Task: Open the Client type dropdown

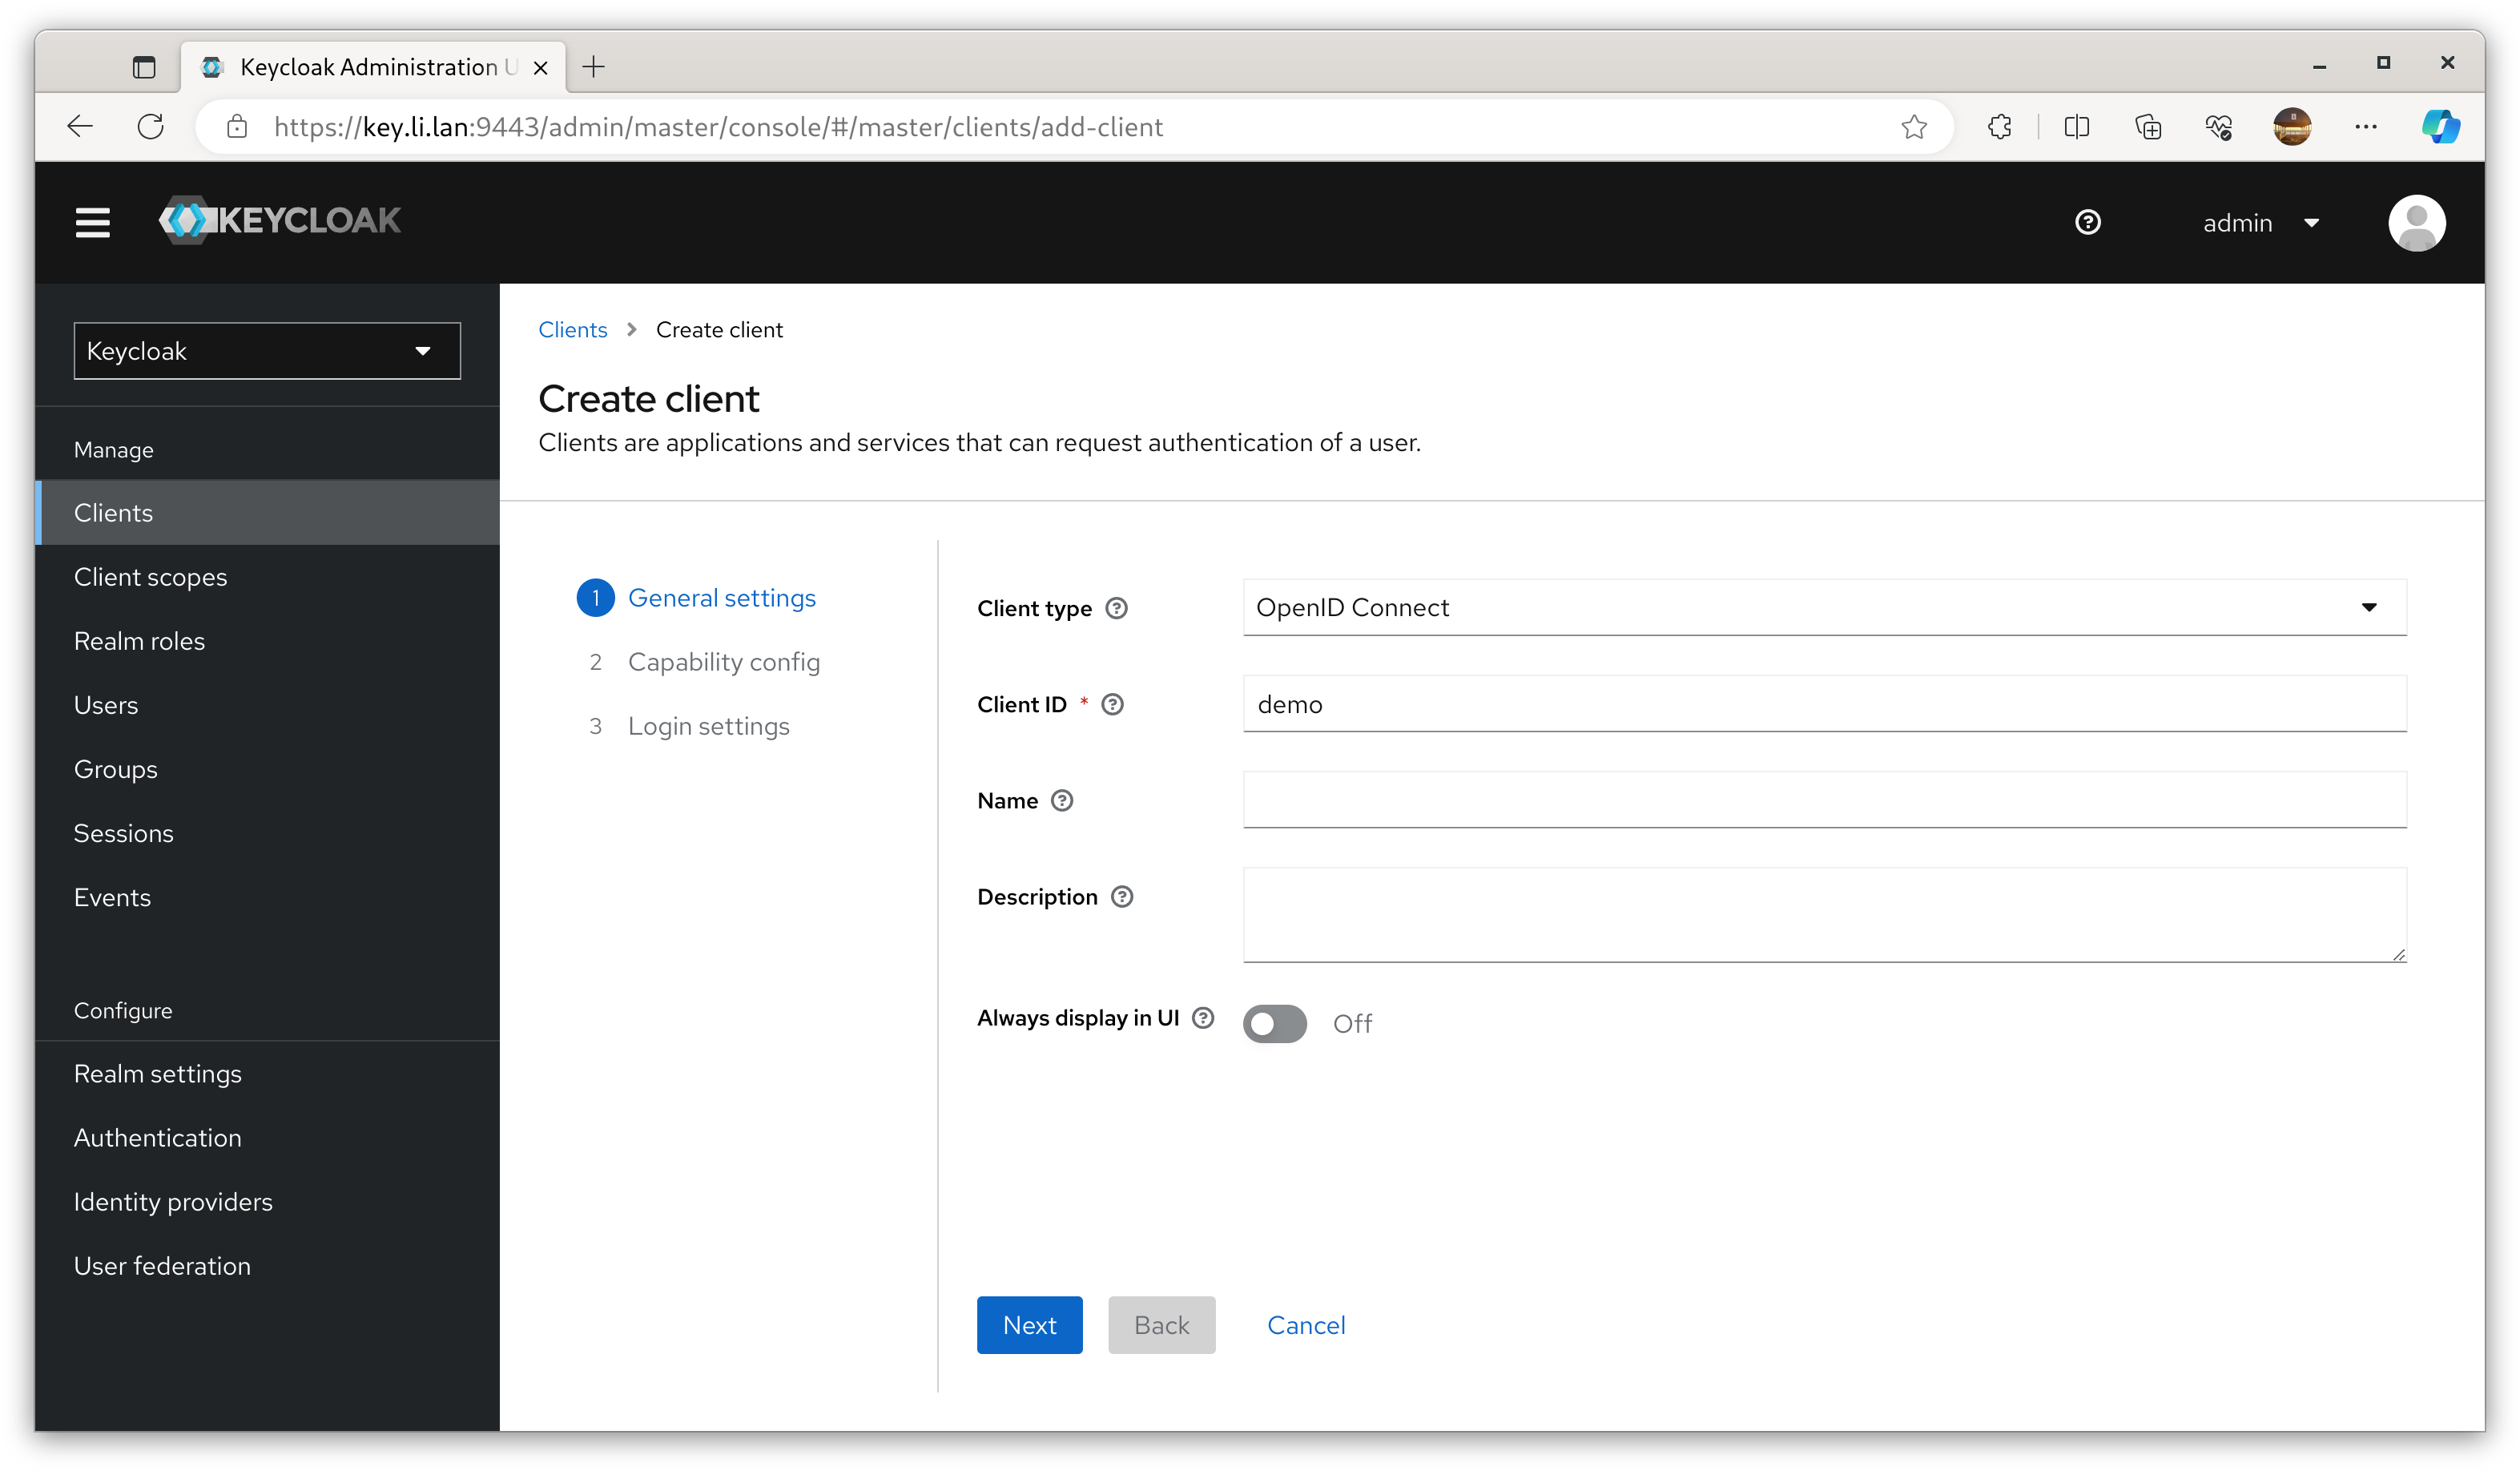Action: (x=1823, y=607)
